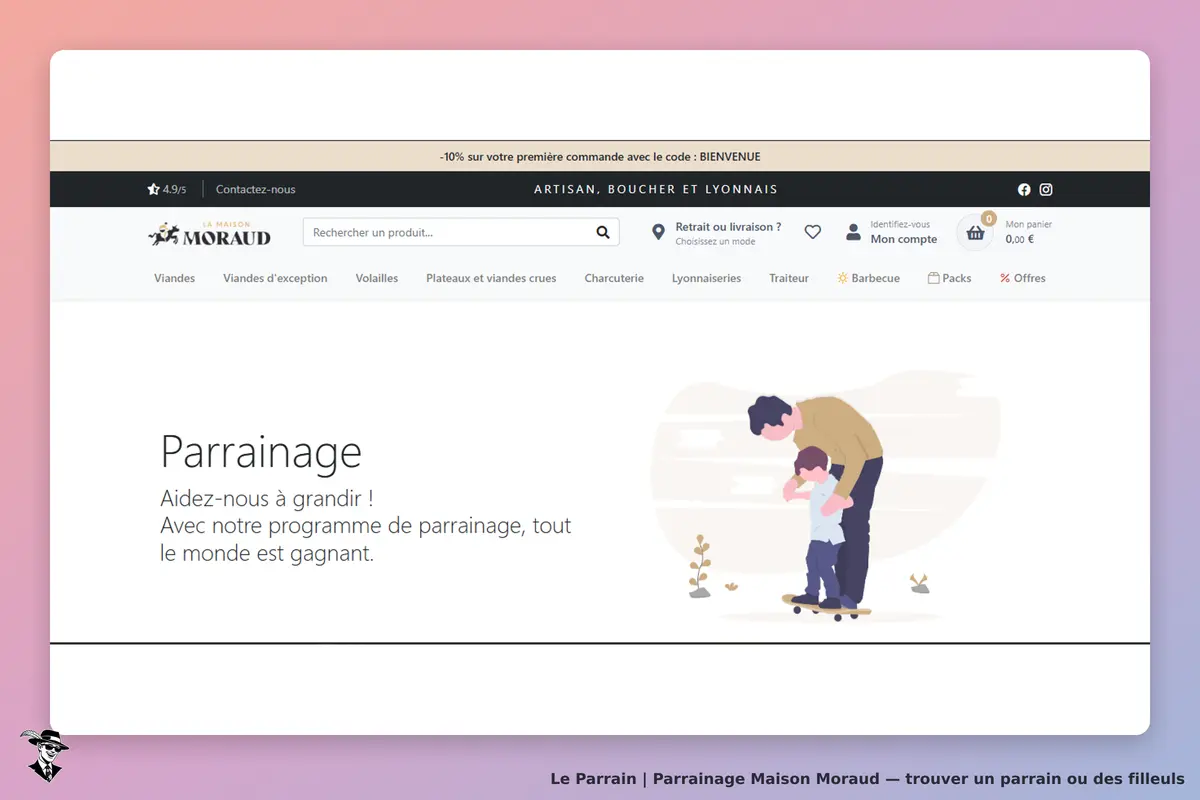Click the Le Parrain mascot logo
Image resolution: width=1200 pixels, height=800 pixels.
click(44, 755)
